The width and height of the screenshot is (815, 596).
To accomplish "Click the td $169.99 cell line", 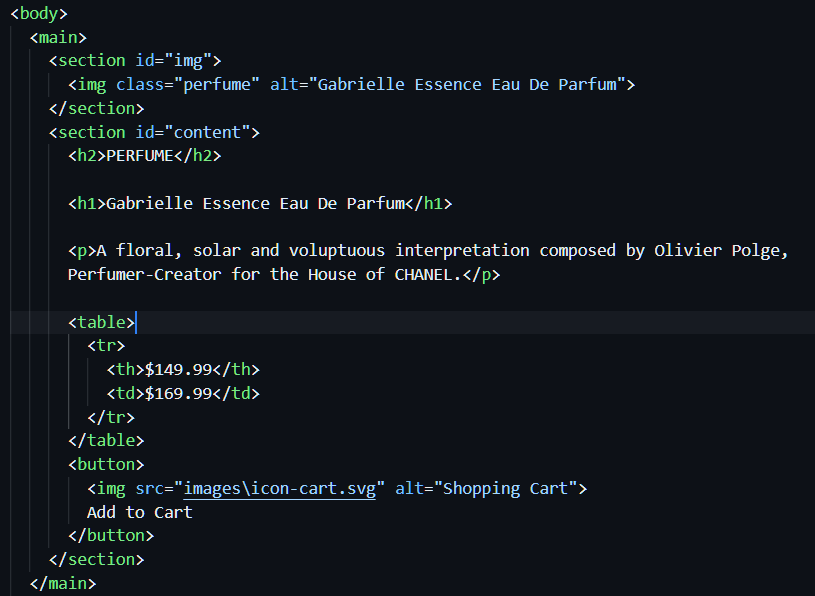I will pos(183,394).
